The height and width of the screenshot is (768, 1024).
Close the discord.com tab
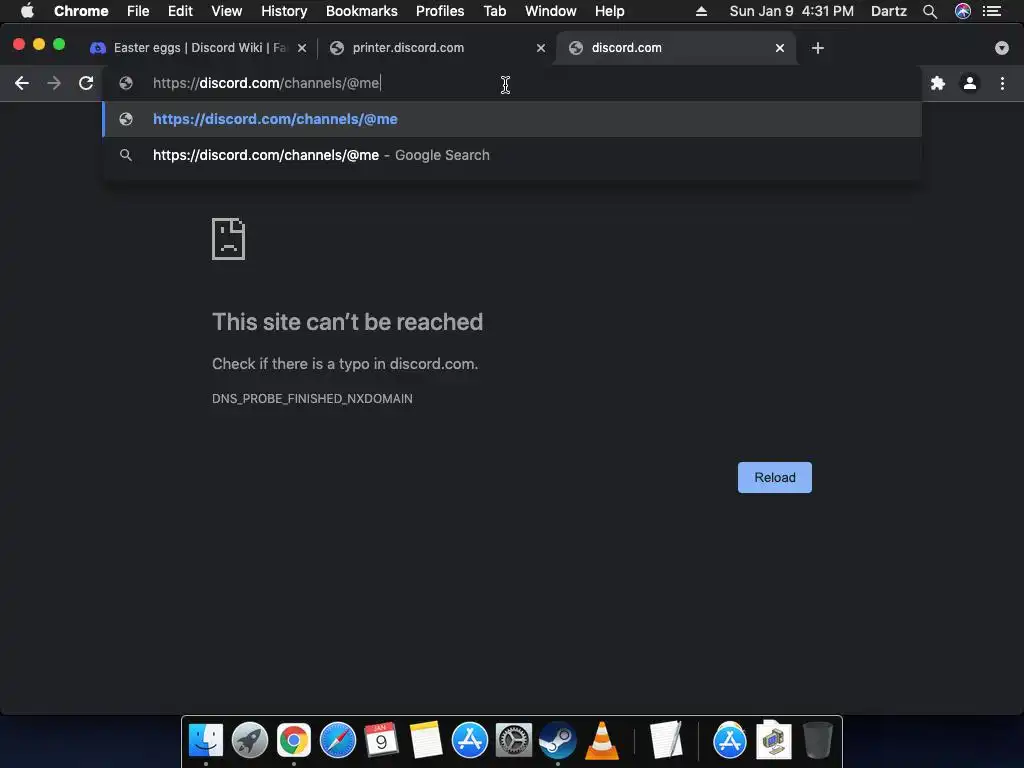pos(780,48)
